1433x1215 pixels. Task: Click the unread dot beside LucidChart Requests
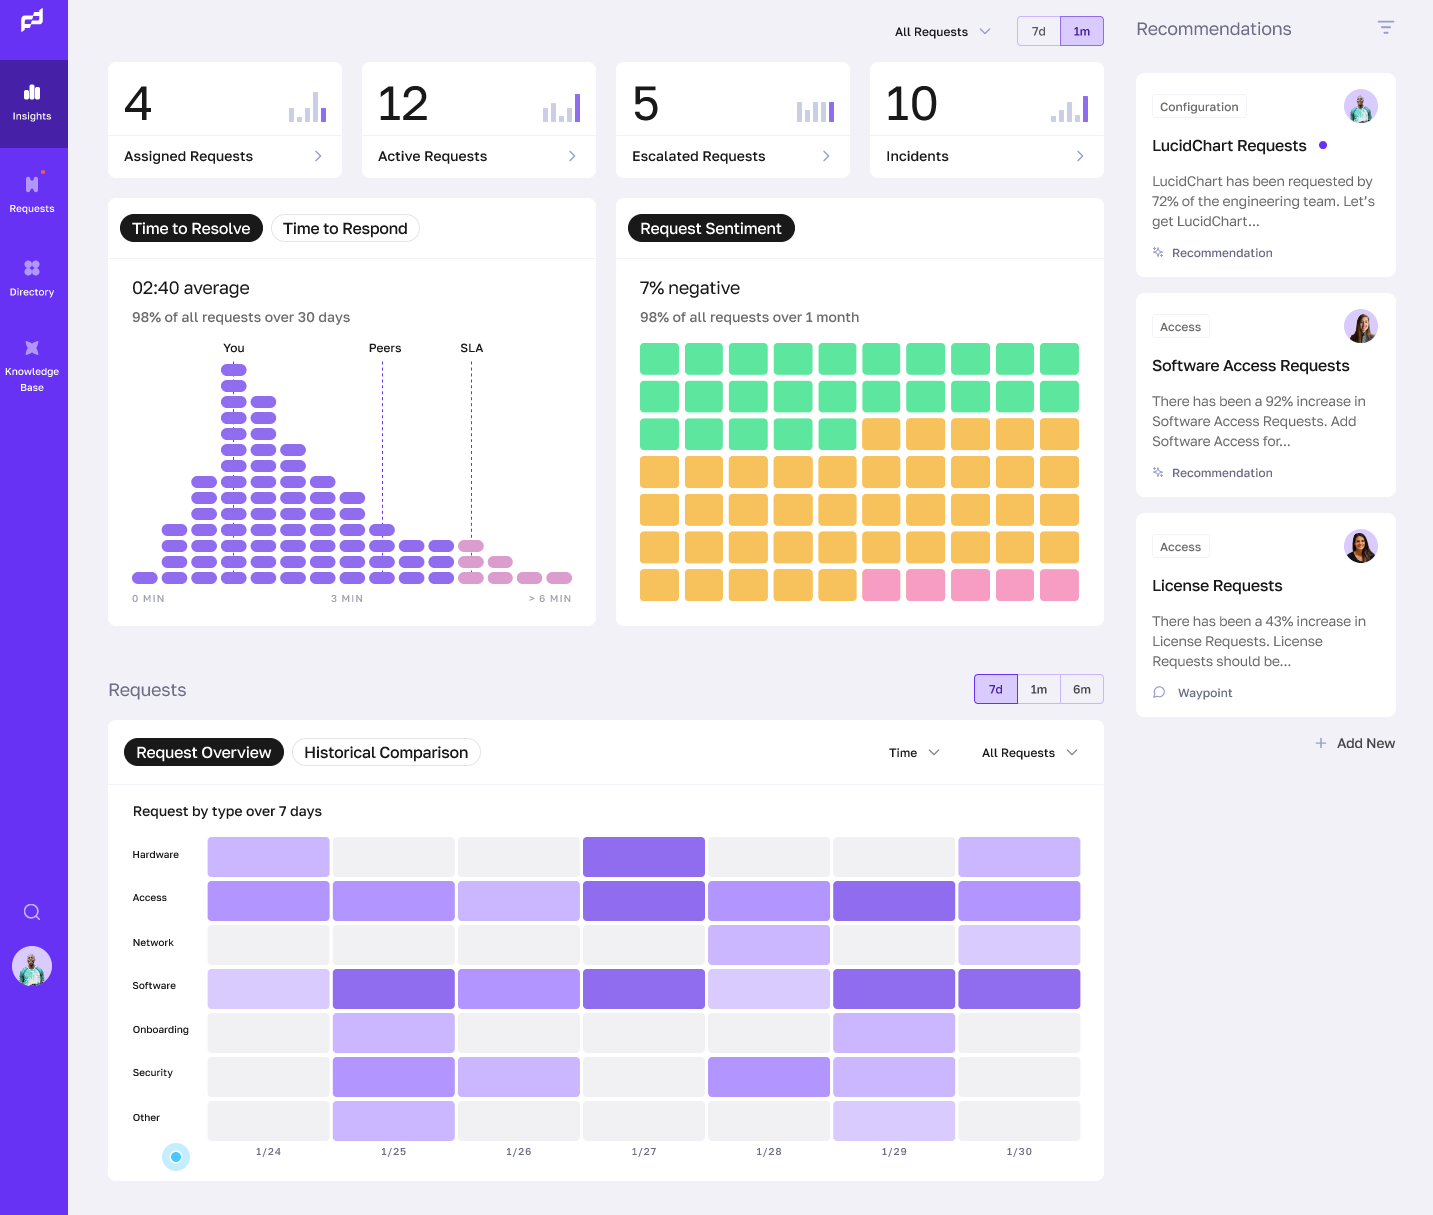1323,145
